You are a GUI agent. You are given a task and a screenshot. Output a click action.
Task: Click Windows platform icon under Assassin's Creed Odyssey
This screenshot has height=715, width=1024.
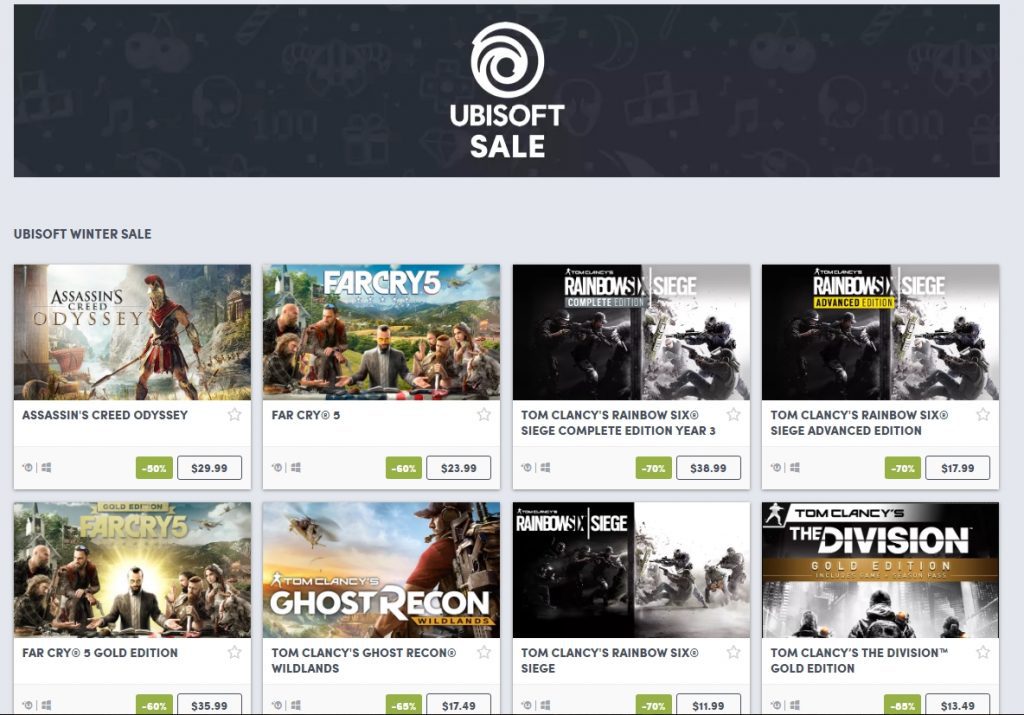tap(46, 468)
